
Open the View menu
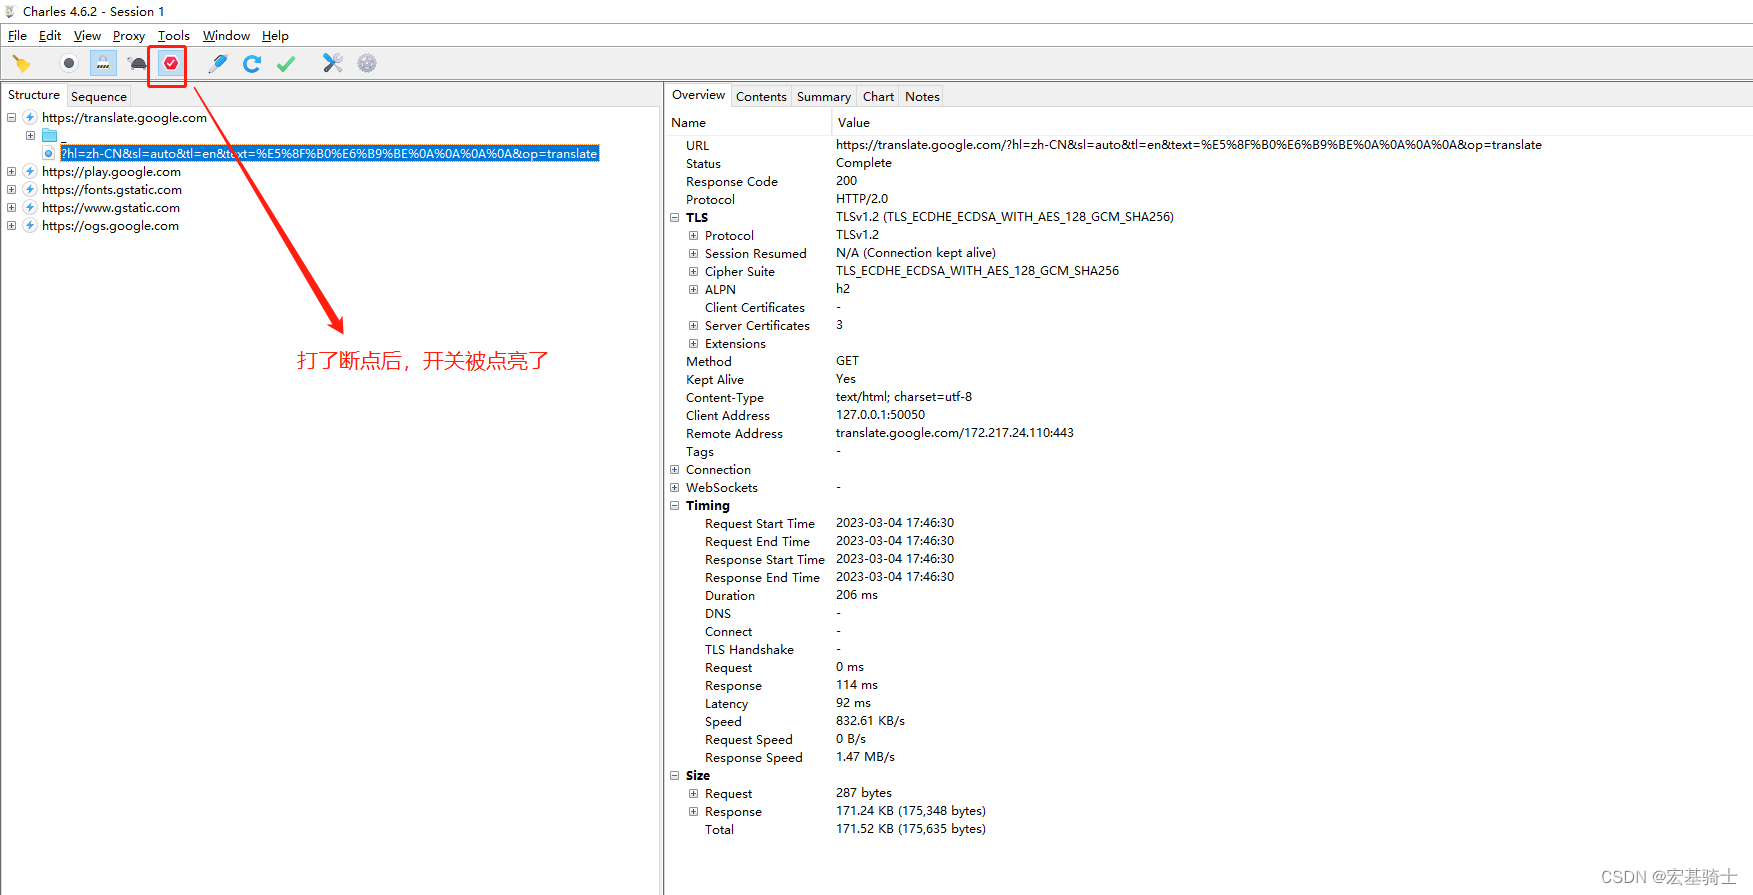coord(87,36)
